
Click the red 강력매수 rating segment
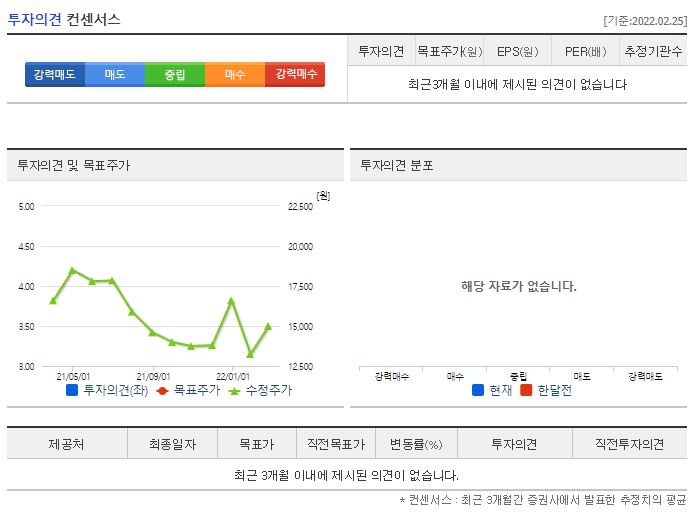point(295,74)
